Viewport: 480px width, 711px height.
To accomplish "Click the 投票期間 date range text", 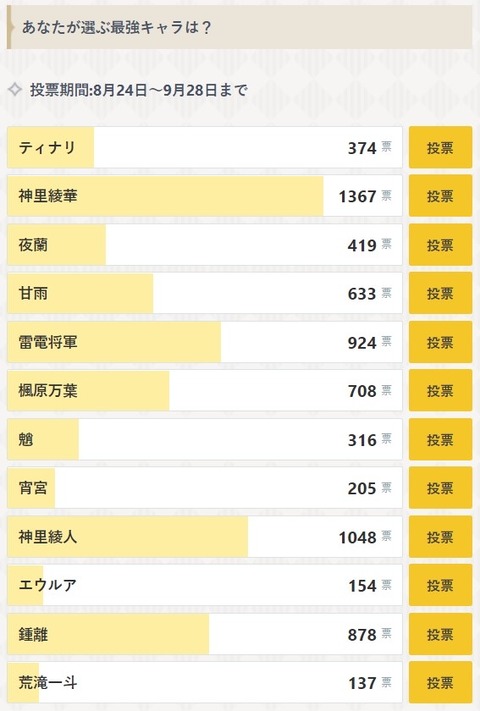I will click(x=139, y=90).
